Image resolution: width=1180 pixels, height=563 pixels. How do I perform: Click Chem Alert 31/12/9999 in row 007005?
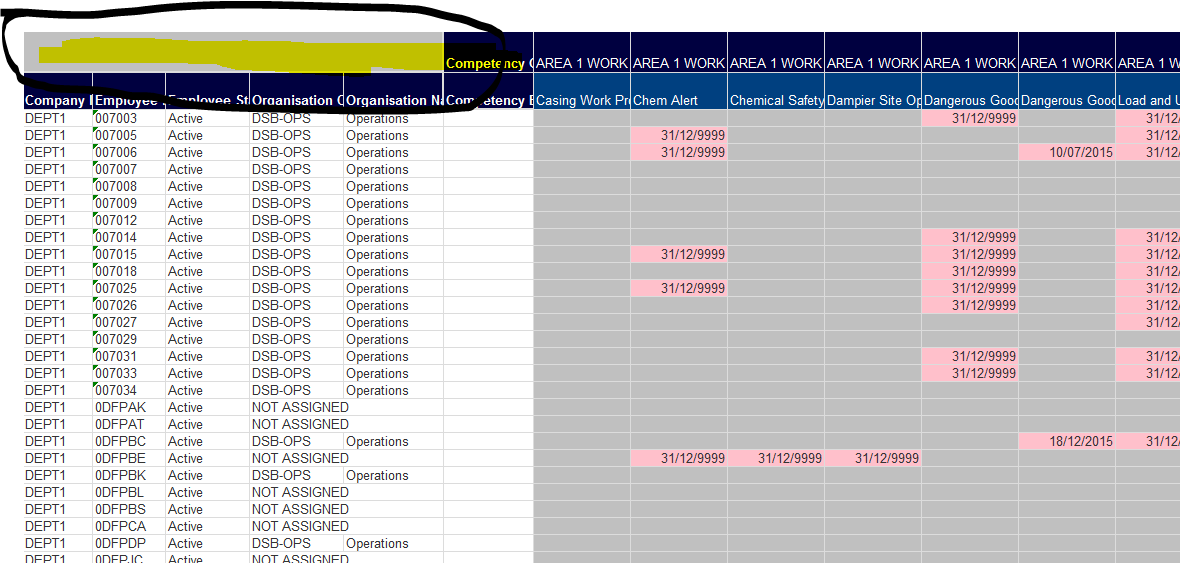pos(679,135)
